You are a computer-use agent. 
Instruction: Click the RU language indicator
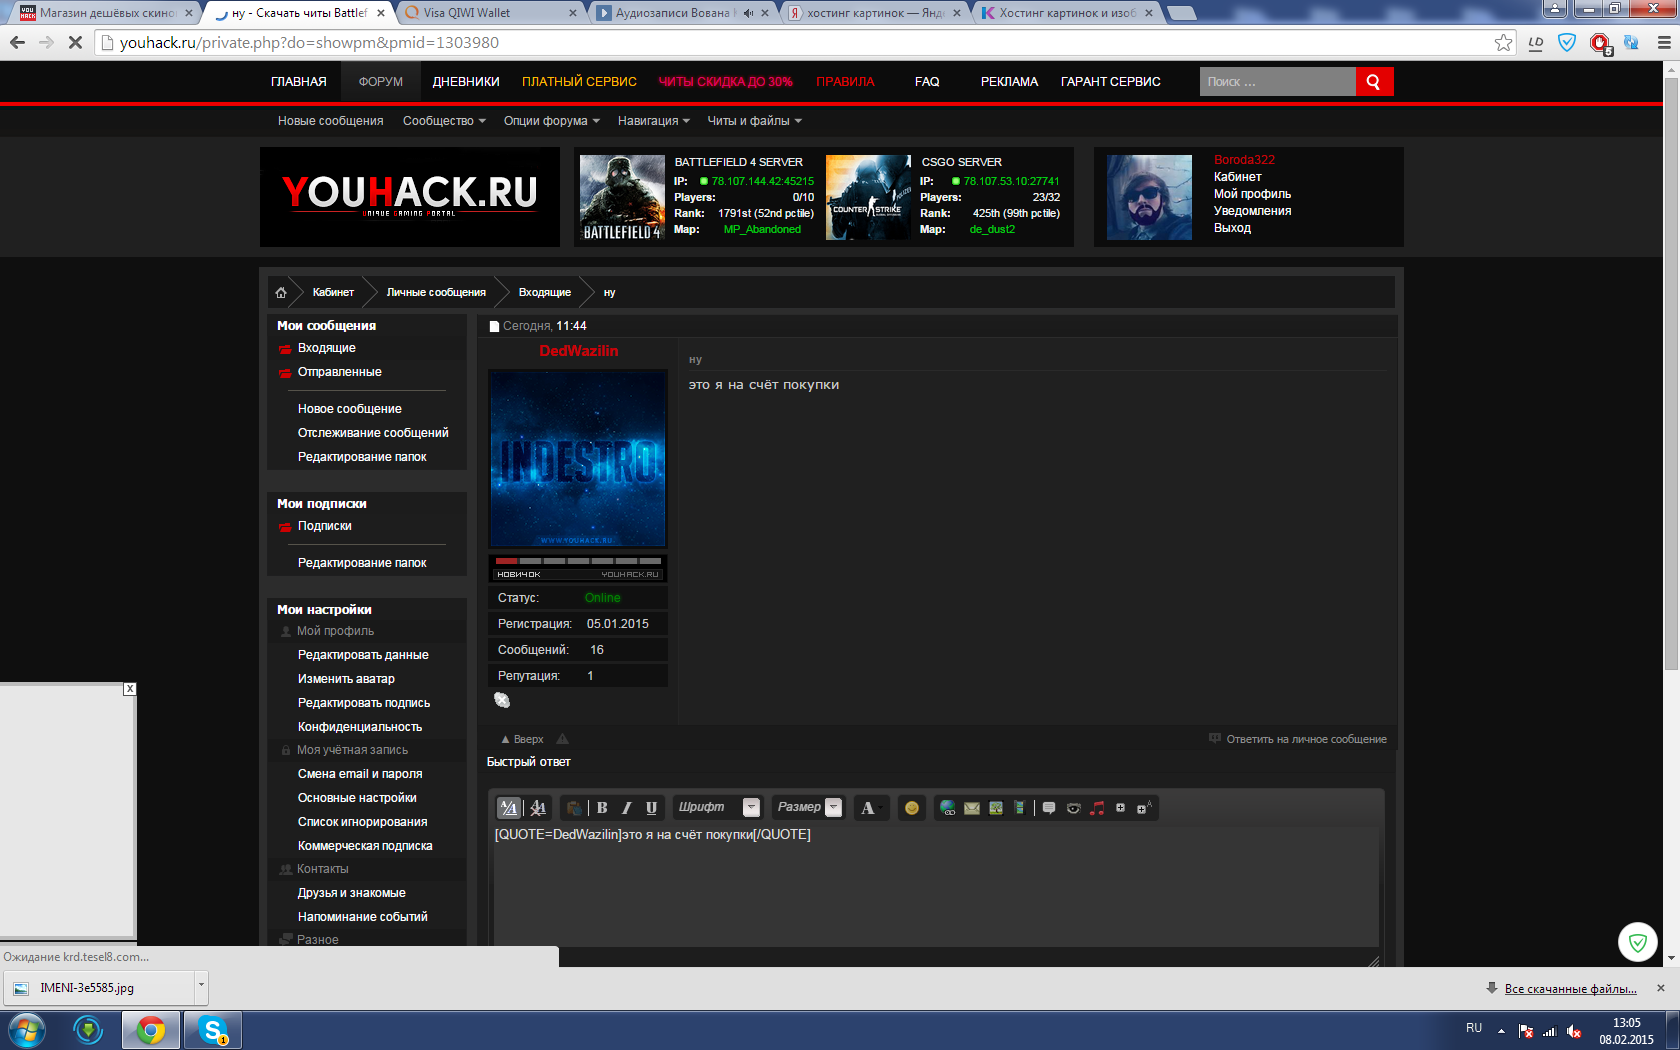click(x=1474, y=1028)
